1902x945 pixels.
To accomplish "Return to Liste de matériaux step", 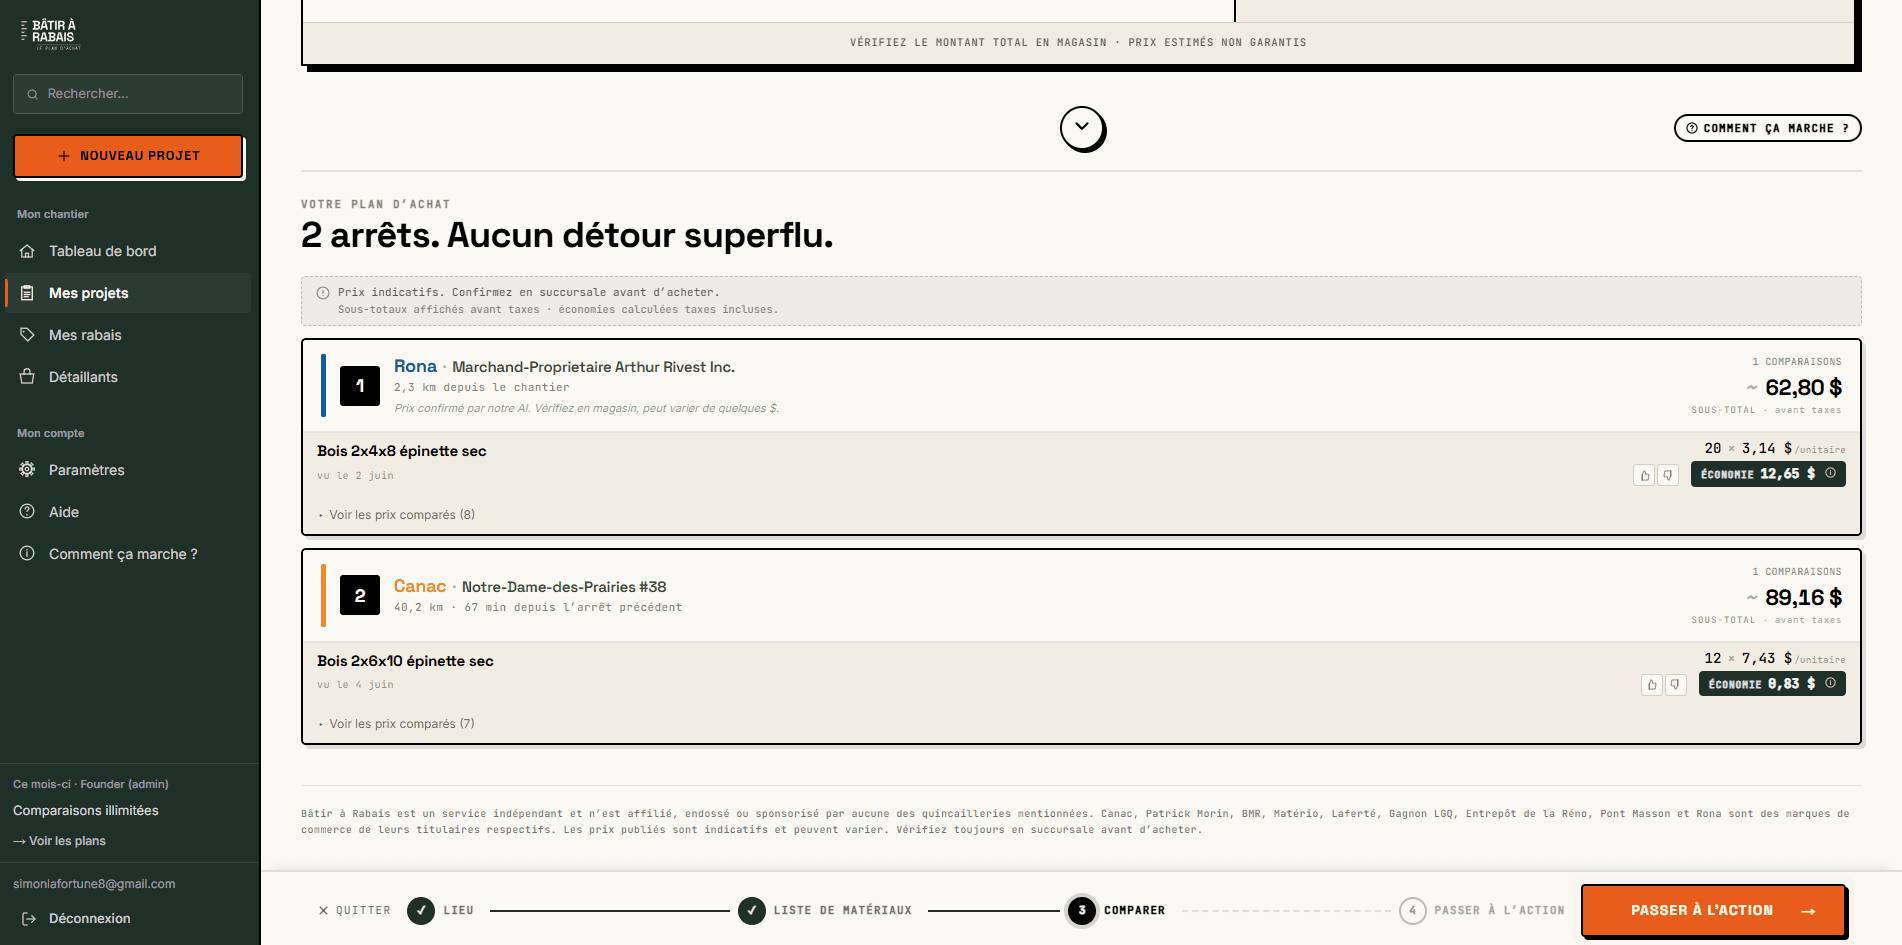I will 825,911.
